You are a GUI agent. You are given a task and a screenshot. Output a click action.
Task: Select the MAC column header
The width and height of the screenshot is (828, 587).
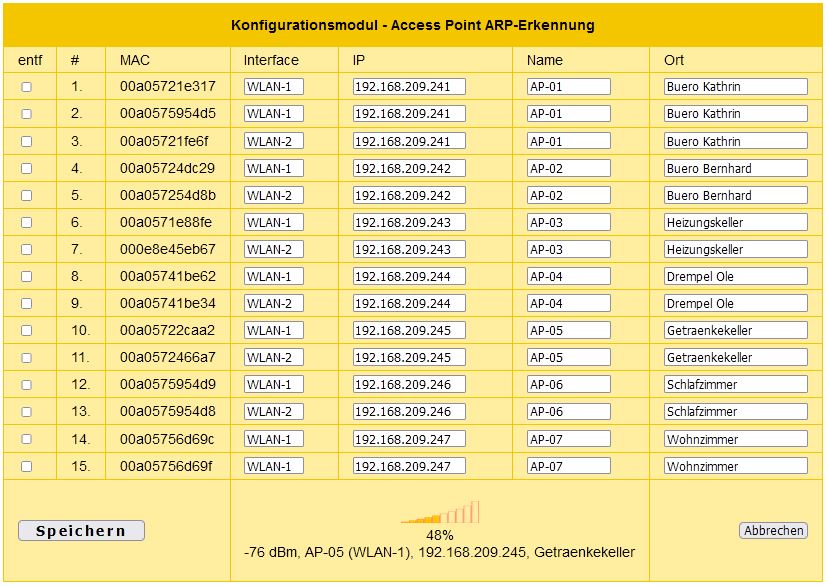[x=135, y=60]
